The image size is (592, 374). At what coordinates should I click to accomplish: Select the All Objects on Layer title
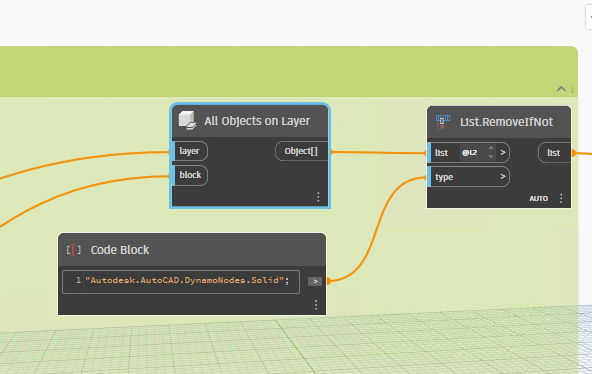coord(257,121)
